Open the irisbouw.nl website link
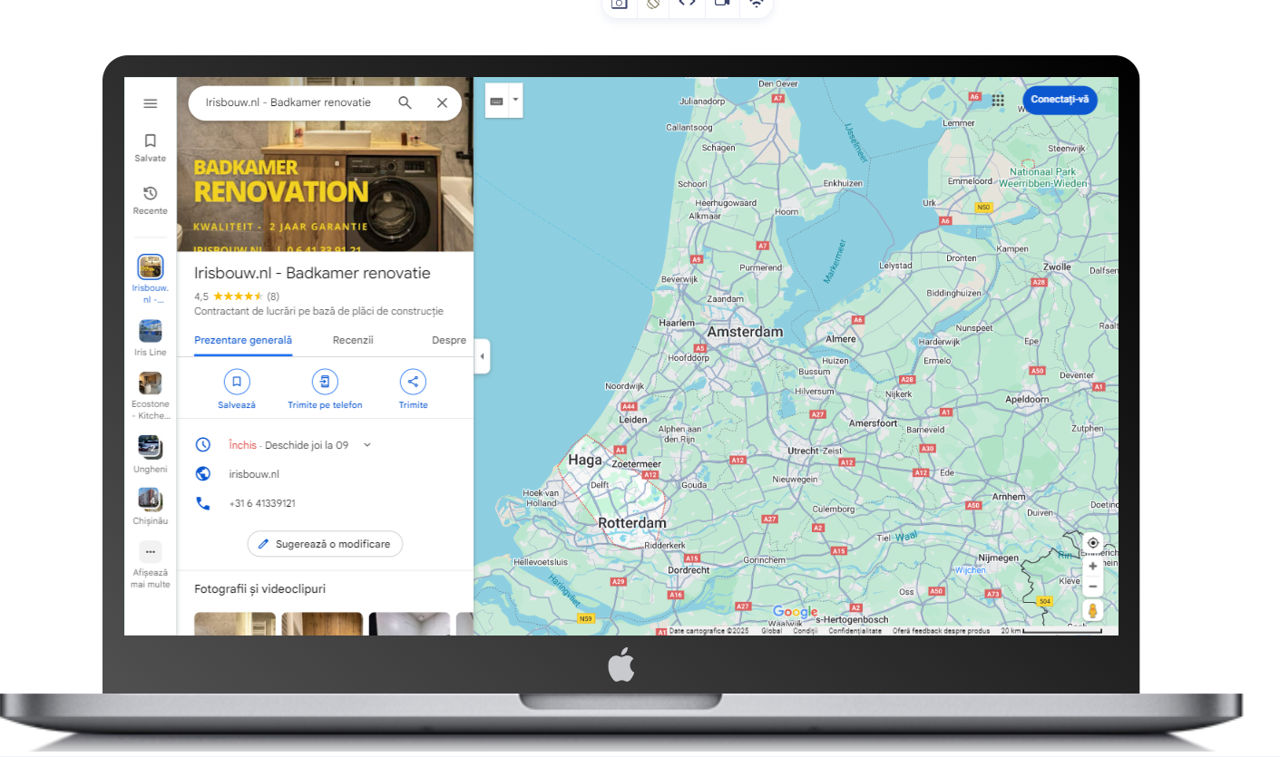The image size is (1280, 757). coord(254,474)
